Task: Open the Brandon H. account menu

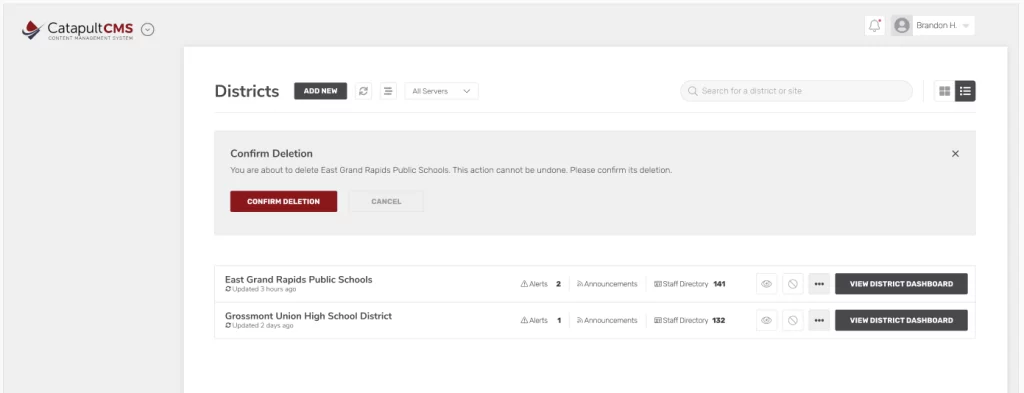Action: [943, 25]
